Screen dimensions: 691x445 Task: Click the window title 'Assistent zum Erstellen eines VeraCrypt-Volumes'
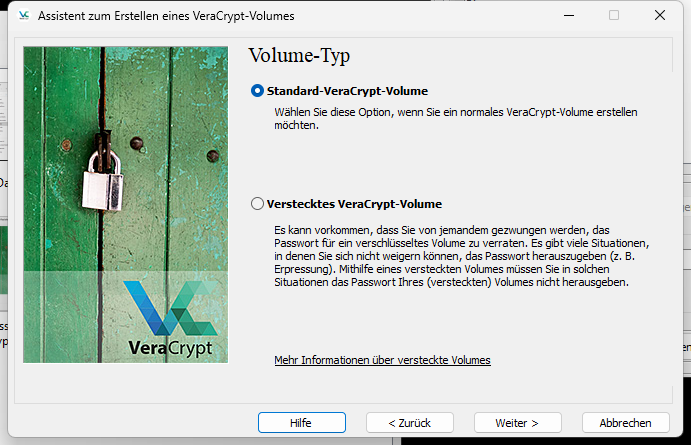pyautogui.click(x=166, y=16)
